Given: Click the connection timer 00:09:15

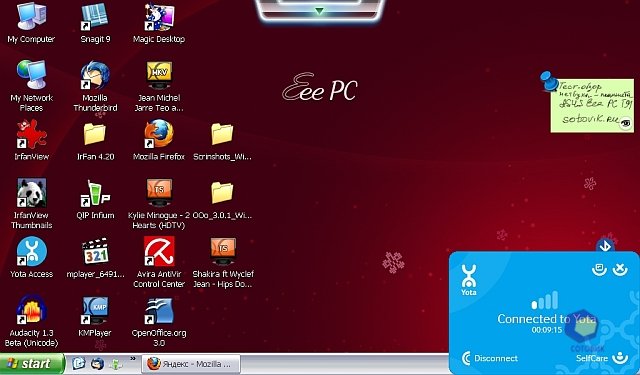Looking at the screenshot, I should click(x=547, y=330).
